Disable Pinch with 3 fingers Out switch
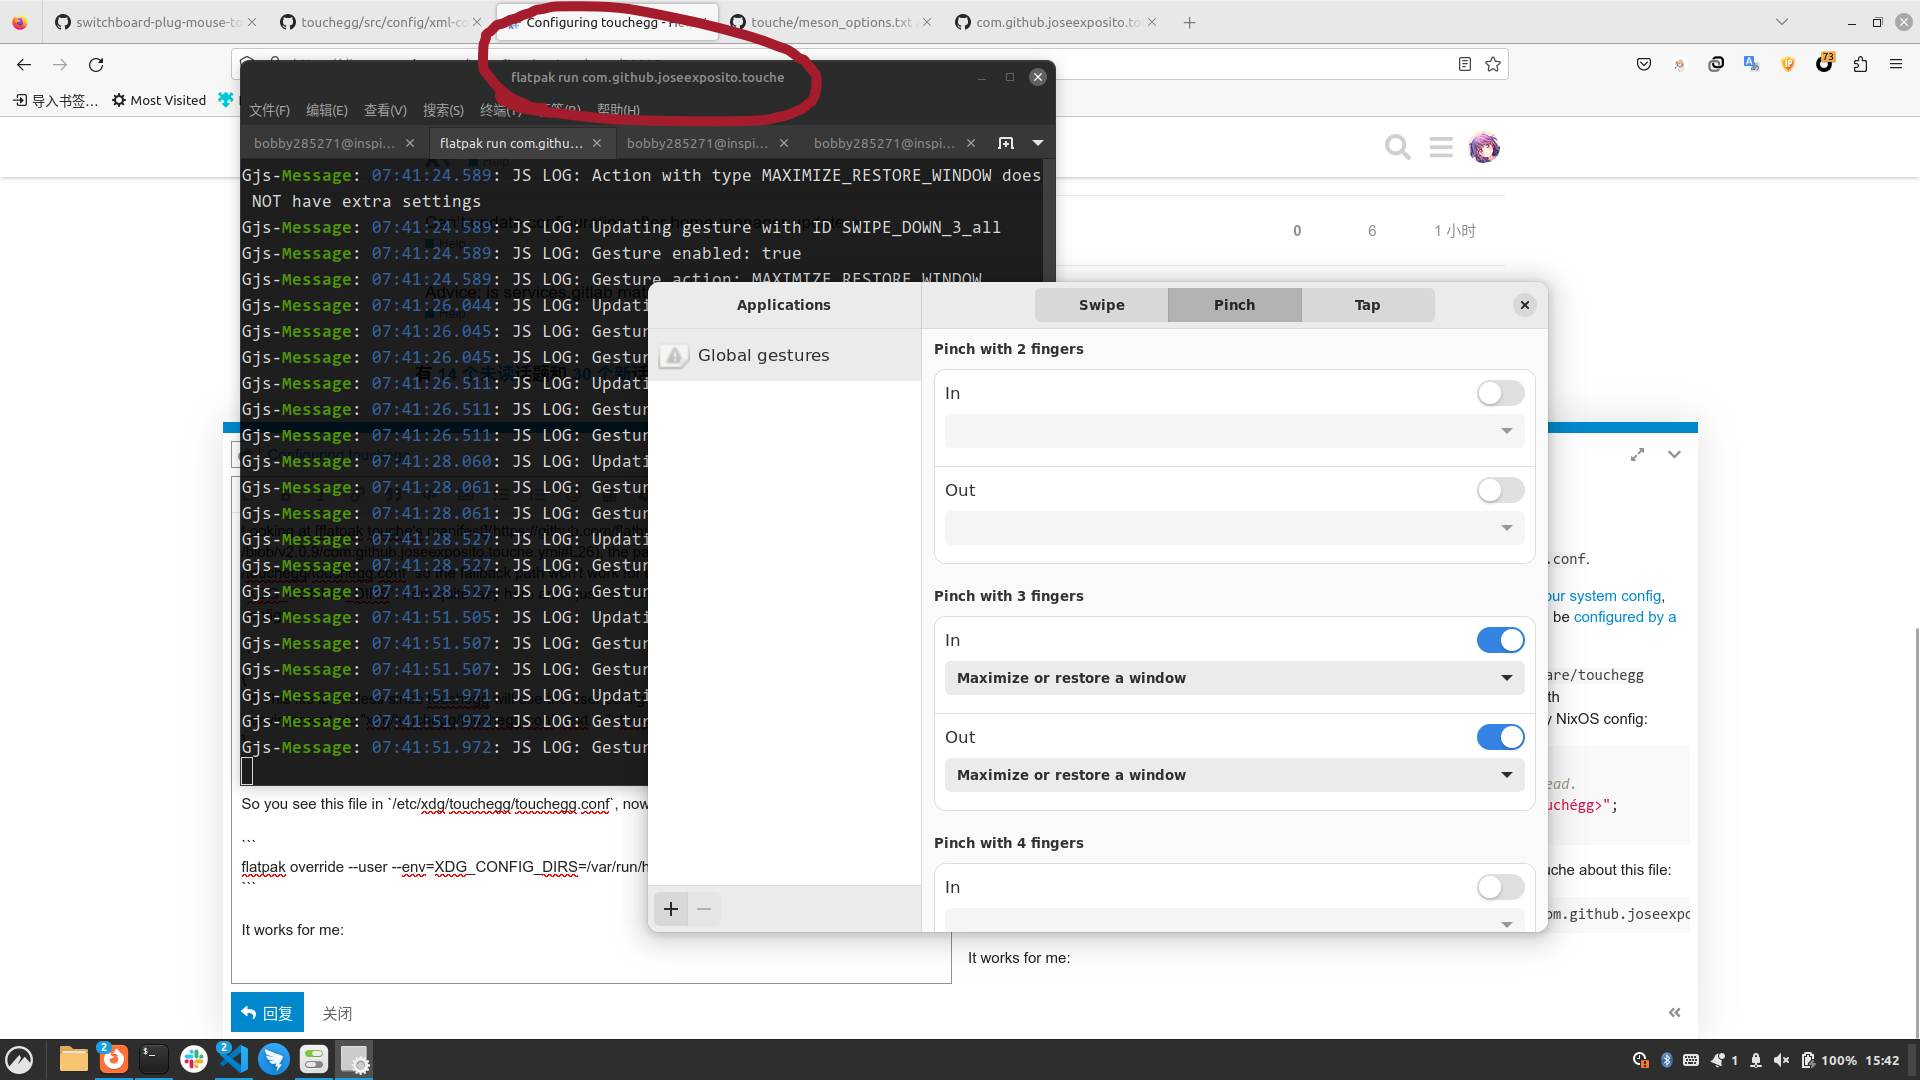 [x=1500, y=737]
